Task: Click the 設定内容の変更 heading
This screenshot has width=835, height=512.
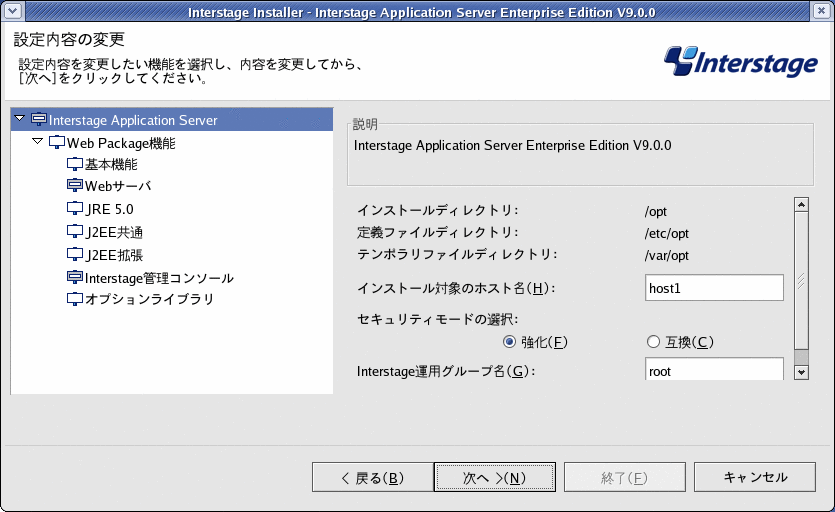Action: pyautogui.click(x=69, y=39)
